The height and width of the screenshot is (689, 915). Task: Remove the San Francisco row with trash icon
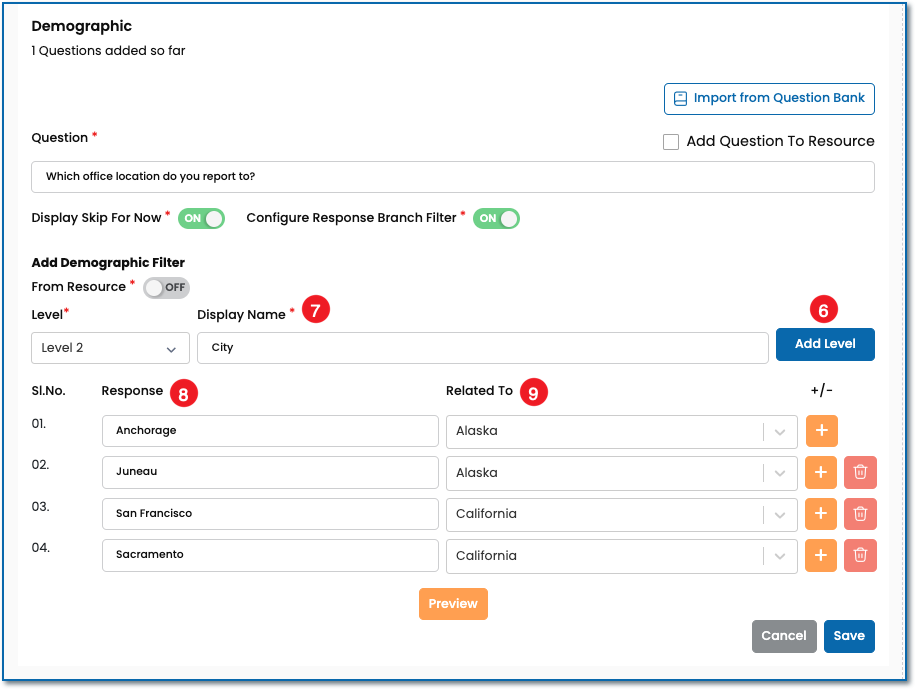(x=860, y=514)
